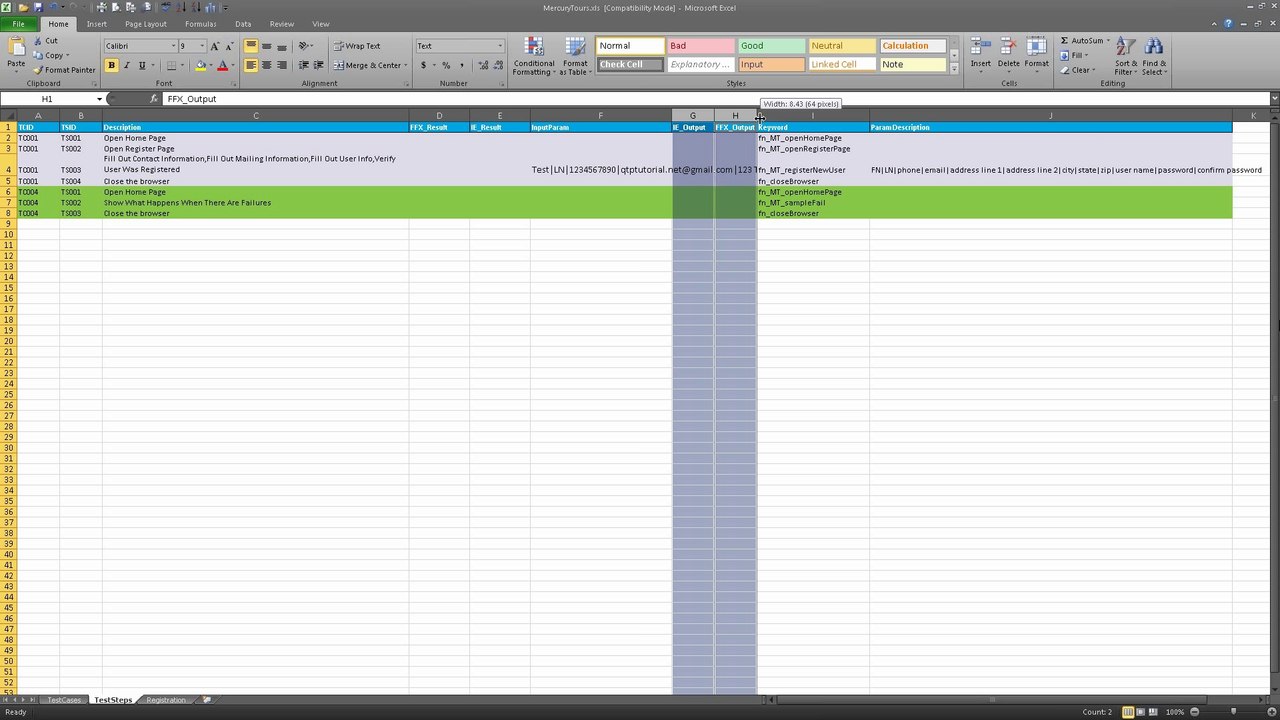Increase font size with grow icon
Screen dimensions: 1280x720
(214, 46)
